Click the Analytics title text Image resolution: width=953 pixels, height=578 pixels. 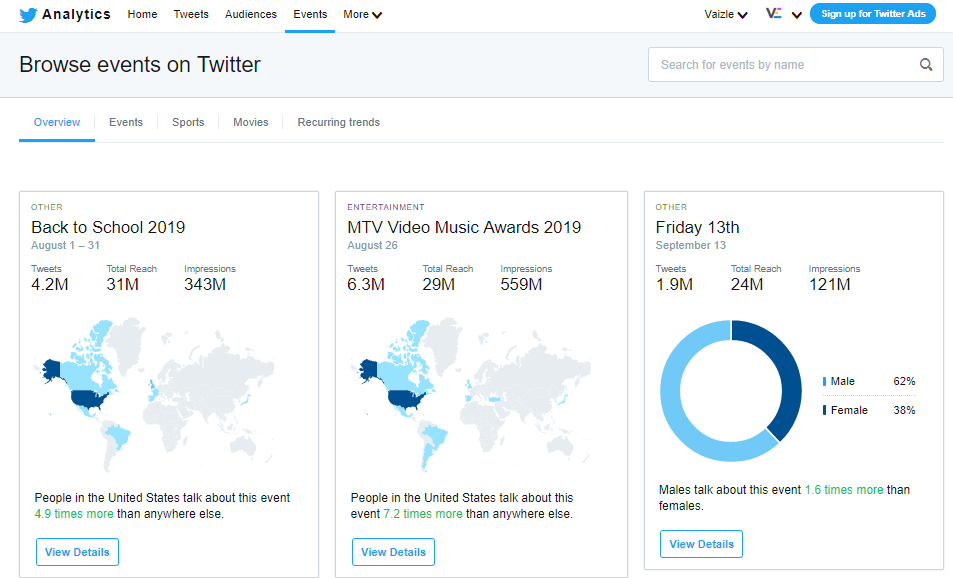tap(76, 14)
